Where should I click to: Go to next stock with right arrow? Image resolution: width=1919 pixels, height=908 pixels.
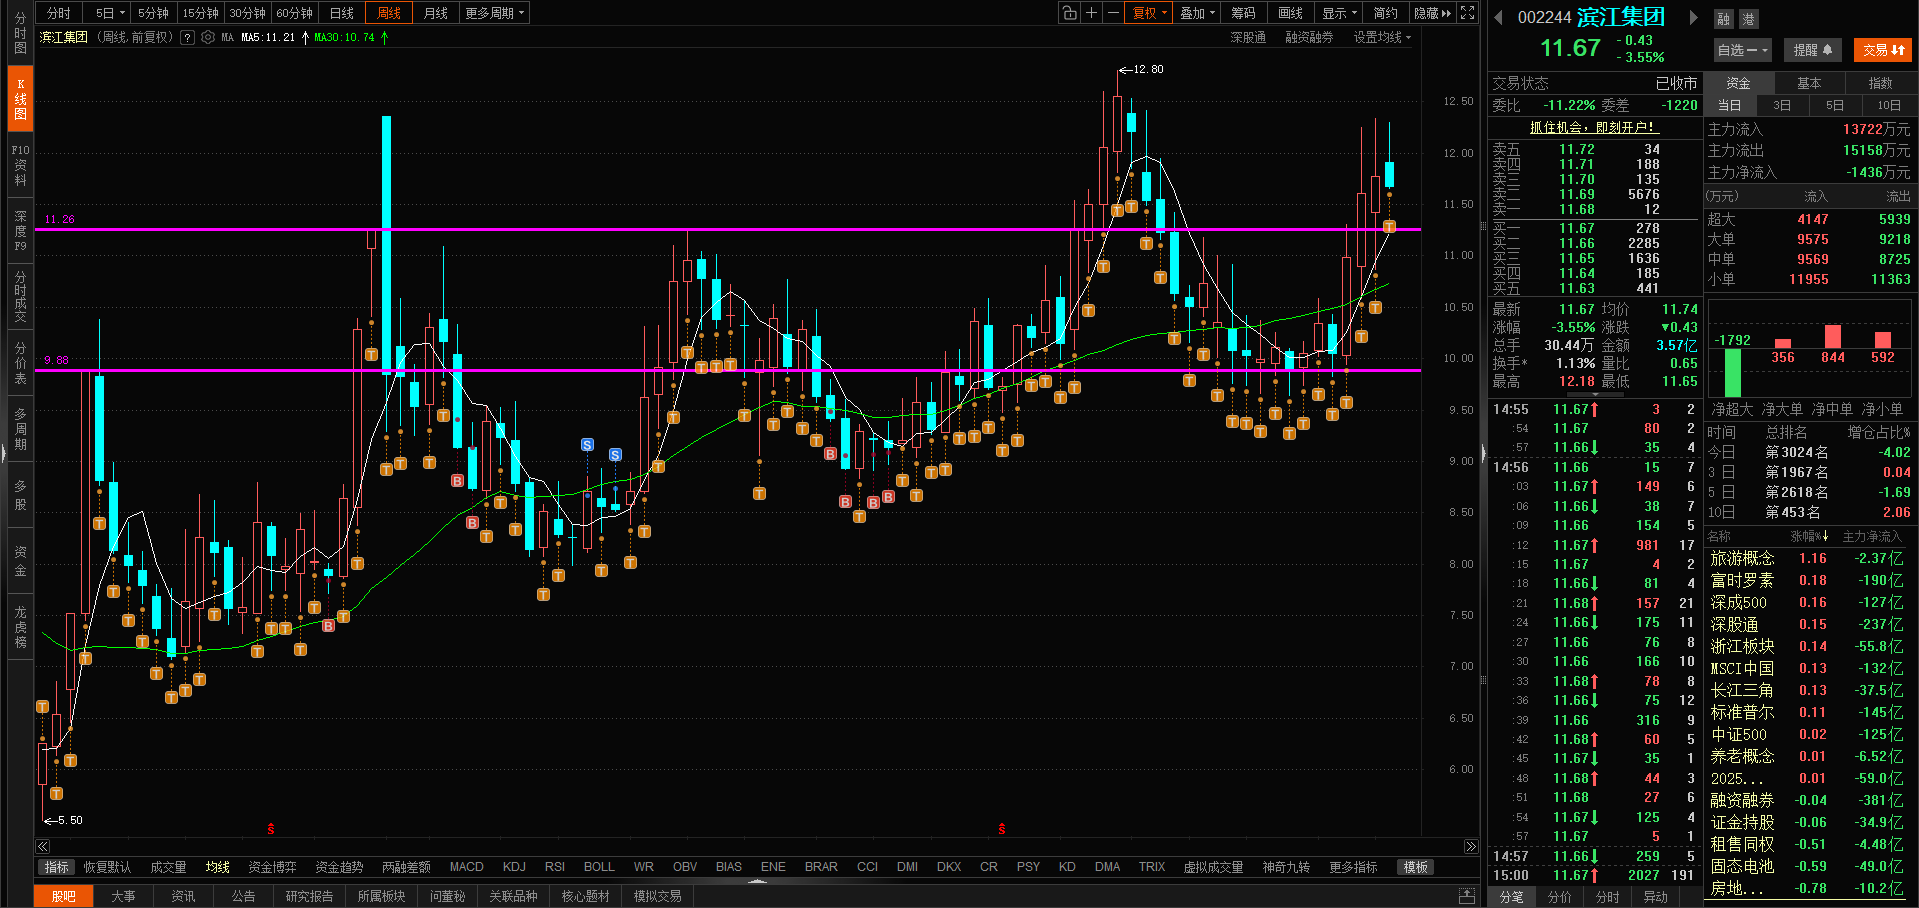coord(1693,17)
